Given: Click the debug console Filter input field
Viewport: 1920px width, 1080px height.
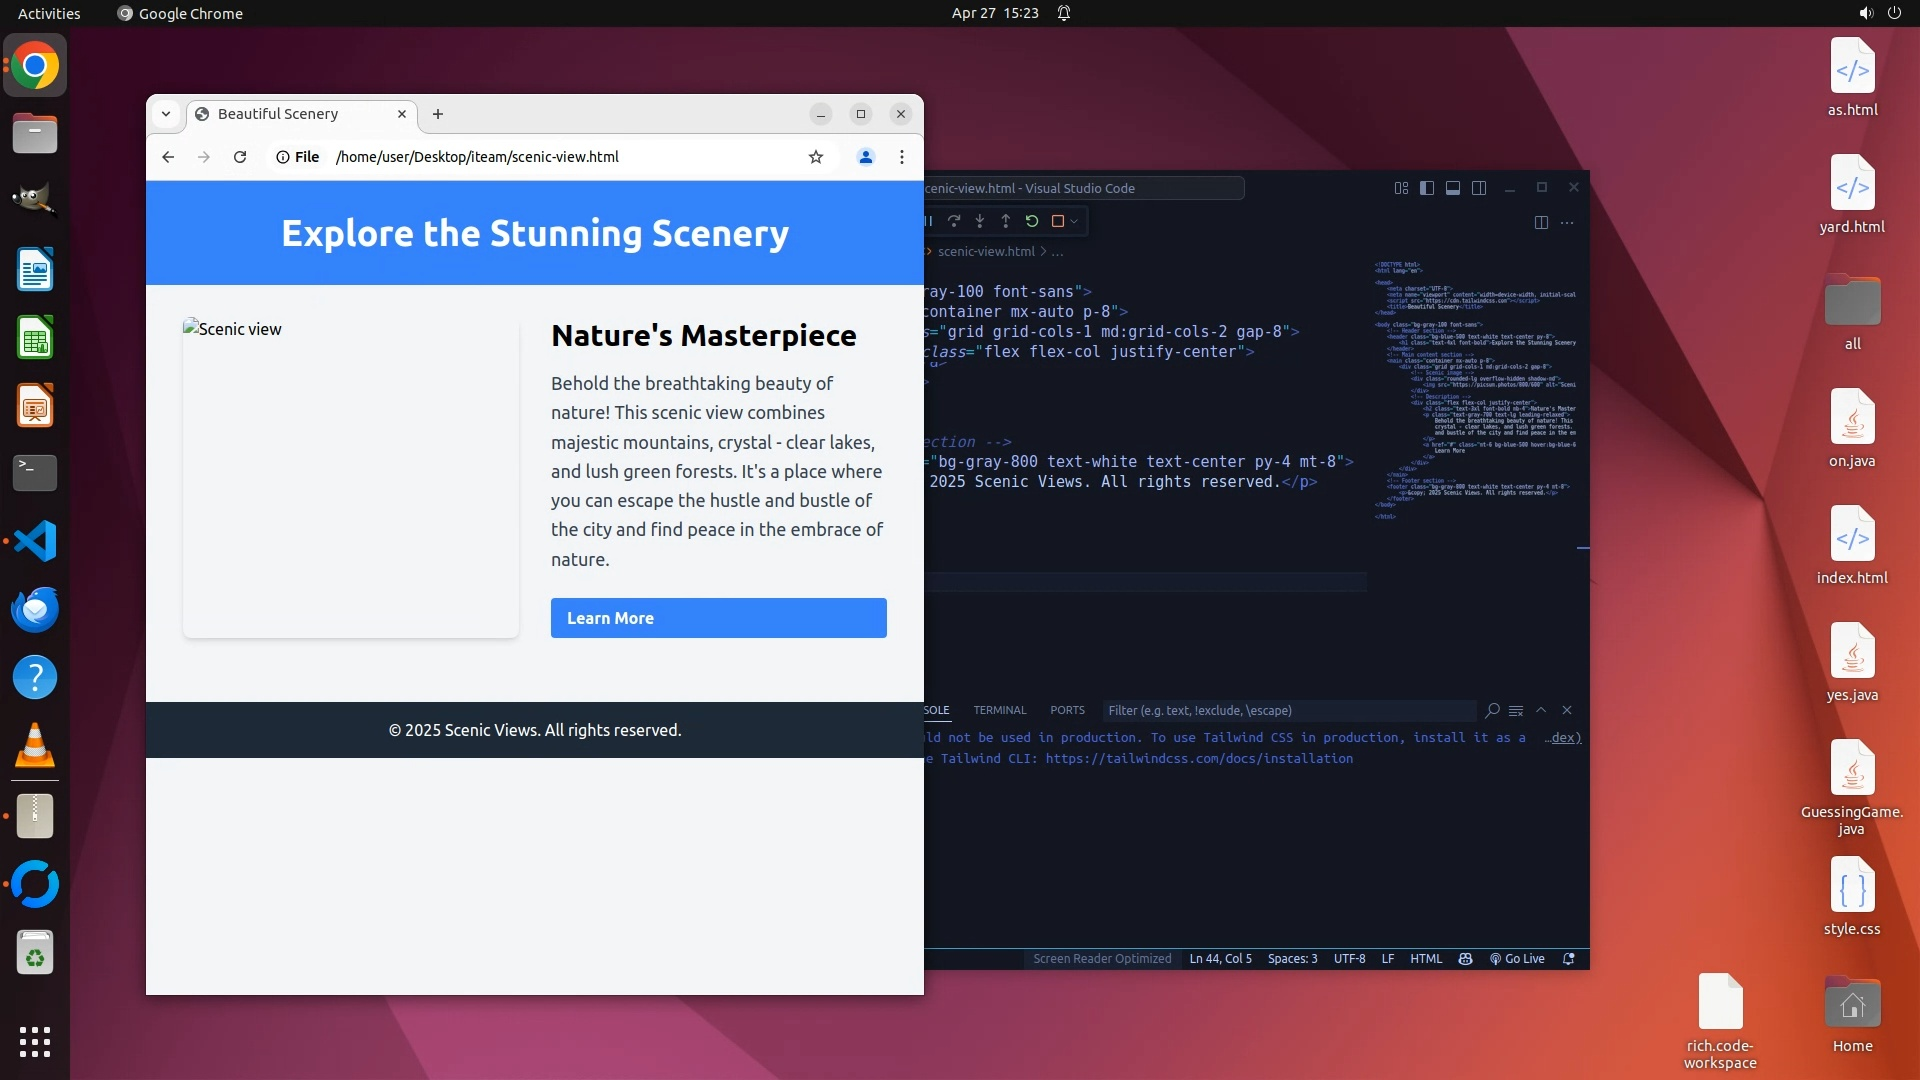Looking at the screenshot, I should (1288, 711).
